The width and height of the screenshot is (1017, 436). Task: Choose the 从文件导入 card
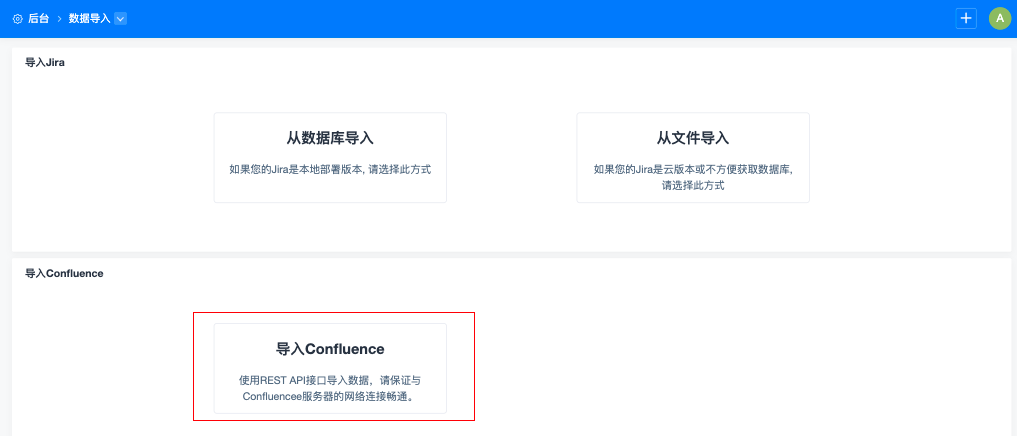coord(693,157)
